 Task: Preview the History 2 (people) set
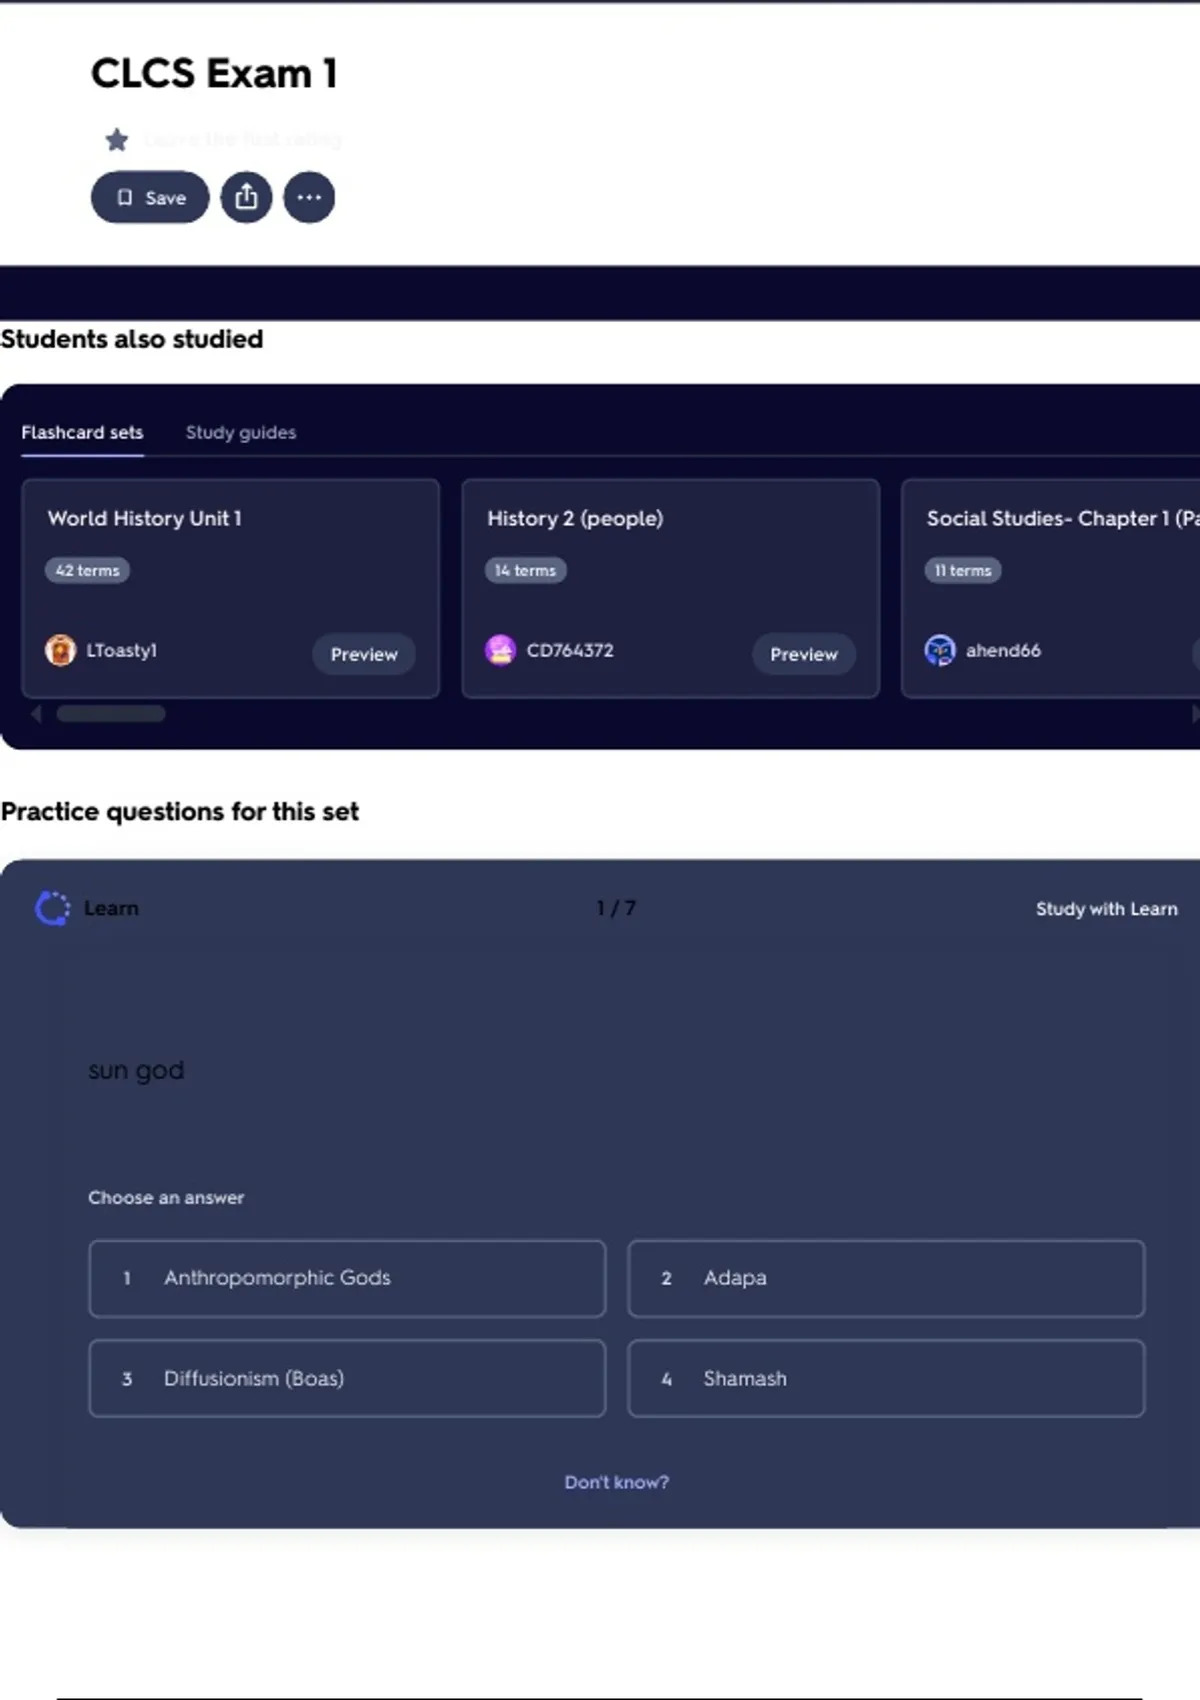(x=803, y=654)
